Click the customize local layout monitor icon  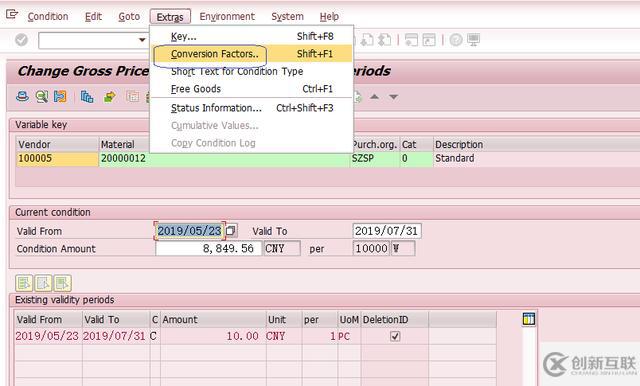click(x=473, y=40)
